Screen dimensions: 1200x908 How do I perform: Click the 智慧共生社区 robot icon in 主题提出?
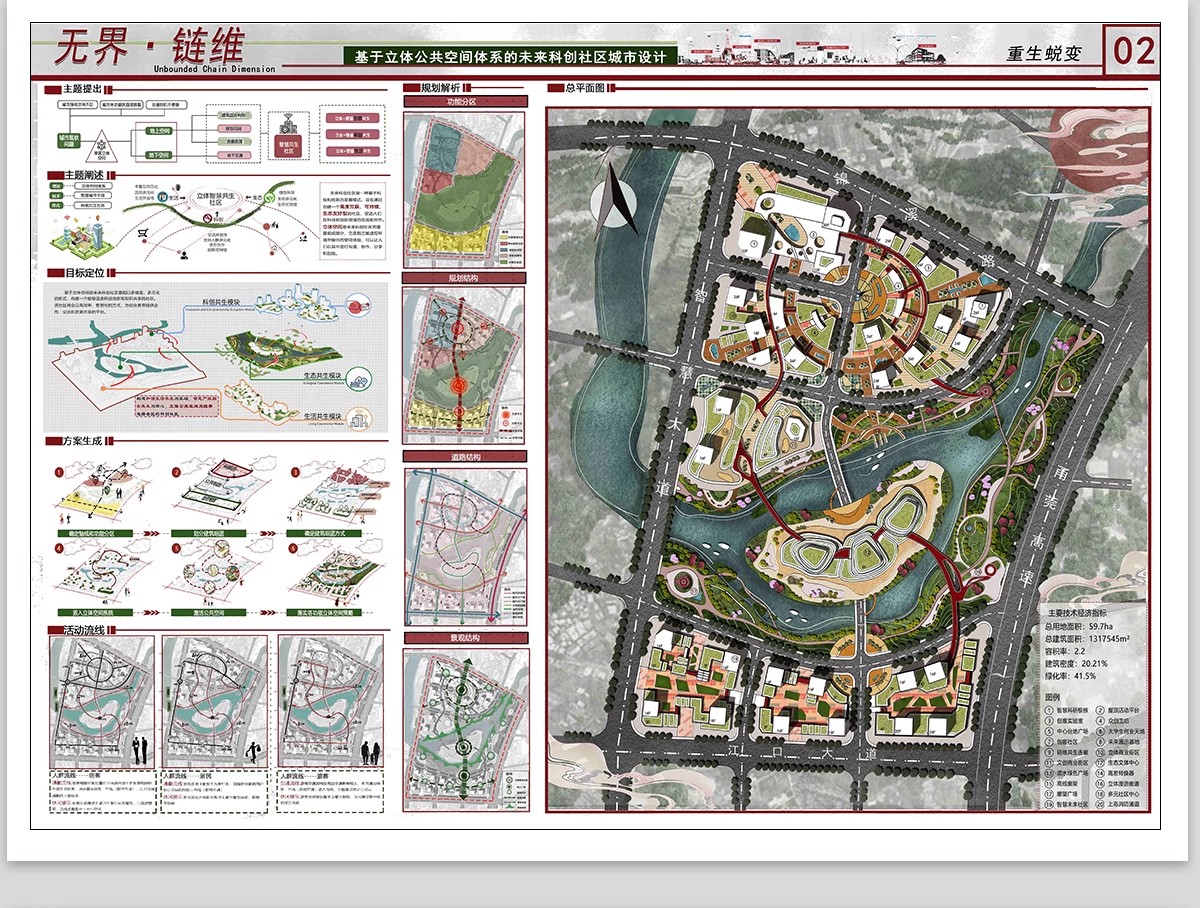click(x=287, y=128)
